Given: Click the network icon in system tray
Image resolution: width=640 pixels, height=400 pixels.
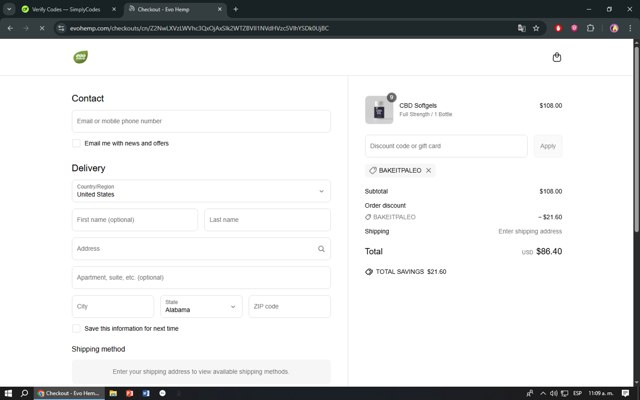Looking at the screenshot, I should pos(564,393).
